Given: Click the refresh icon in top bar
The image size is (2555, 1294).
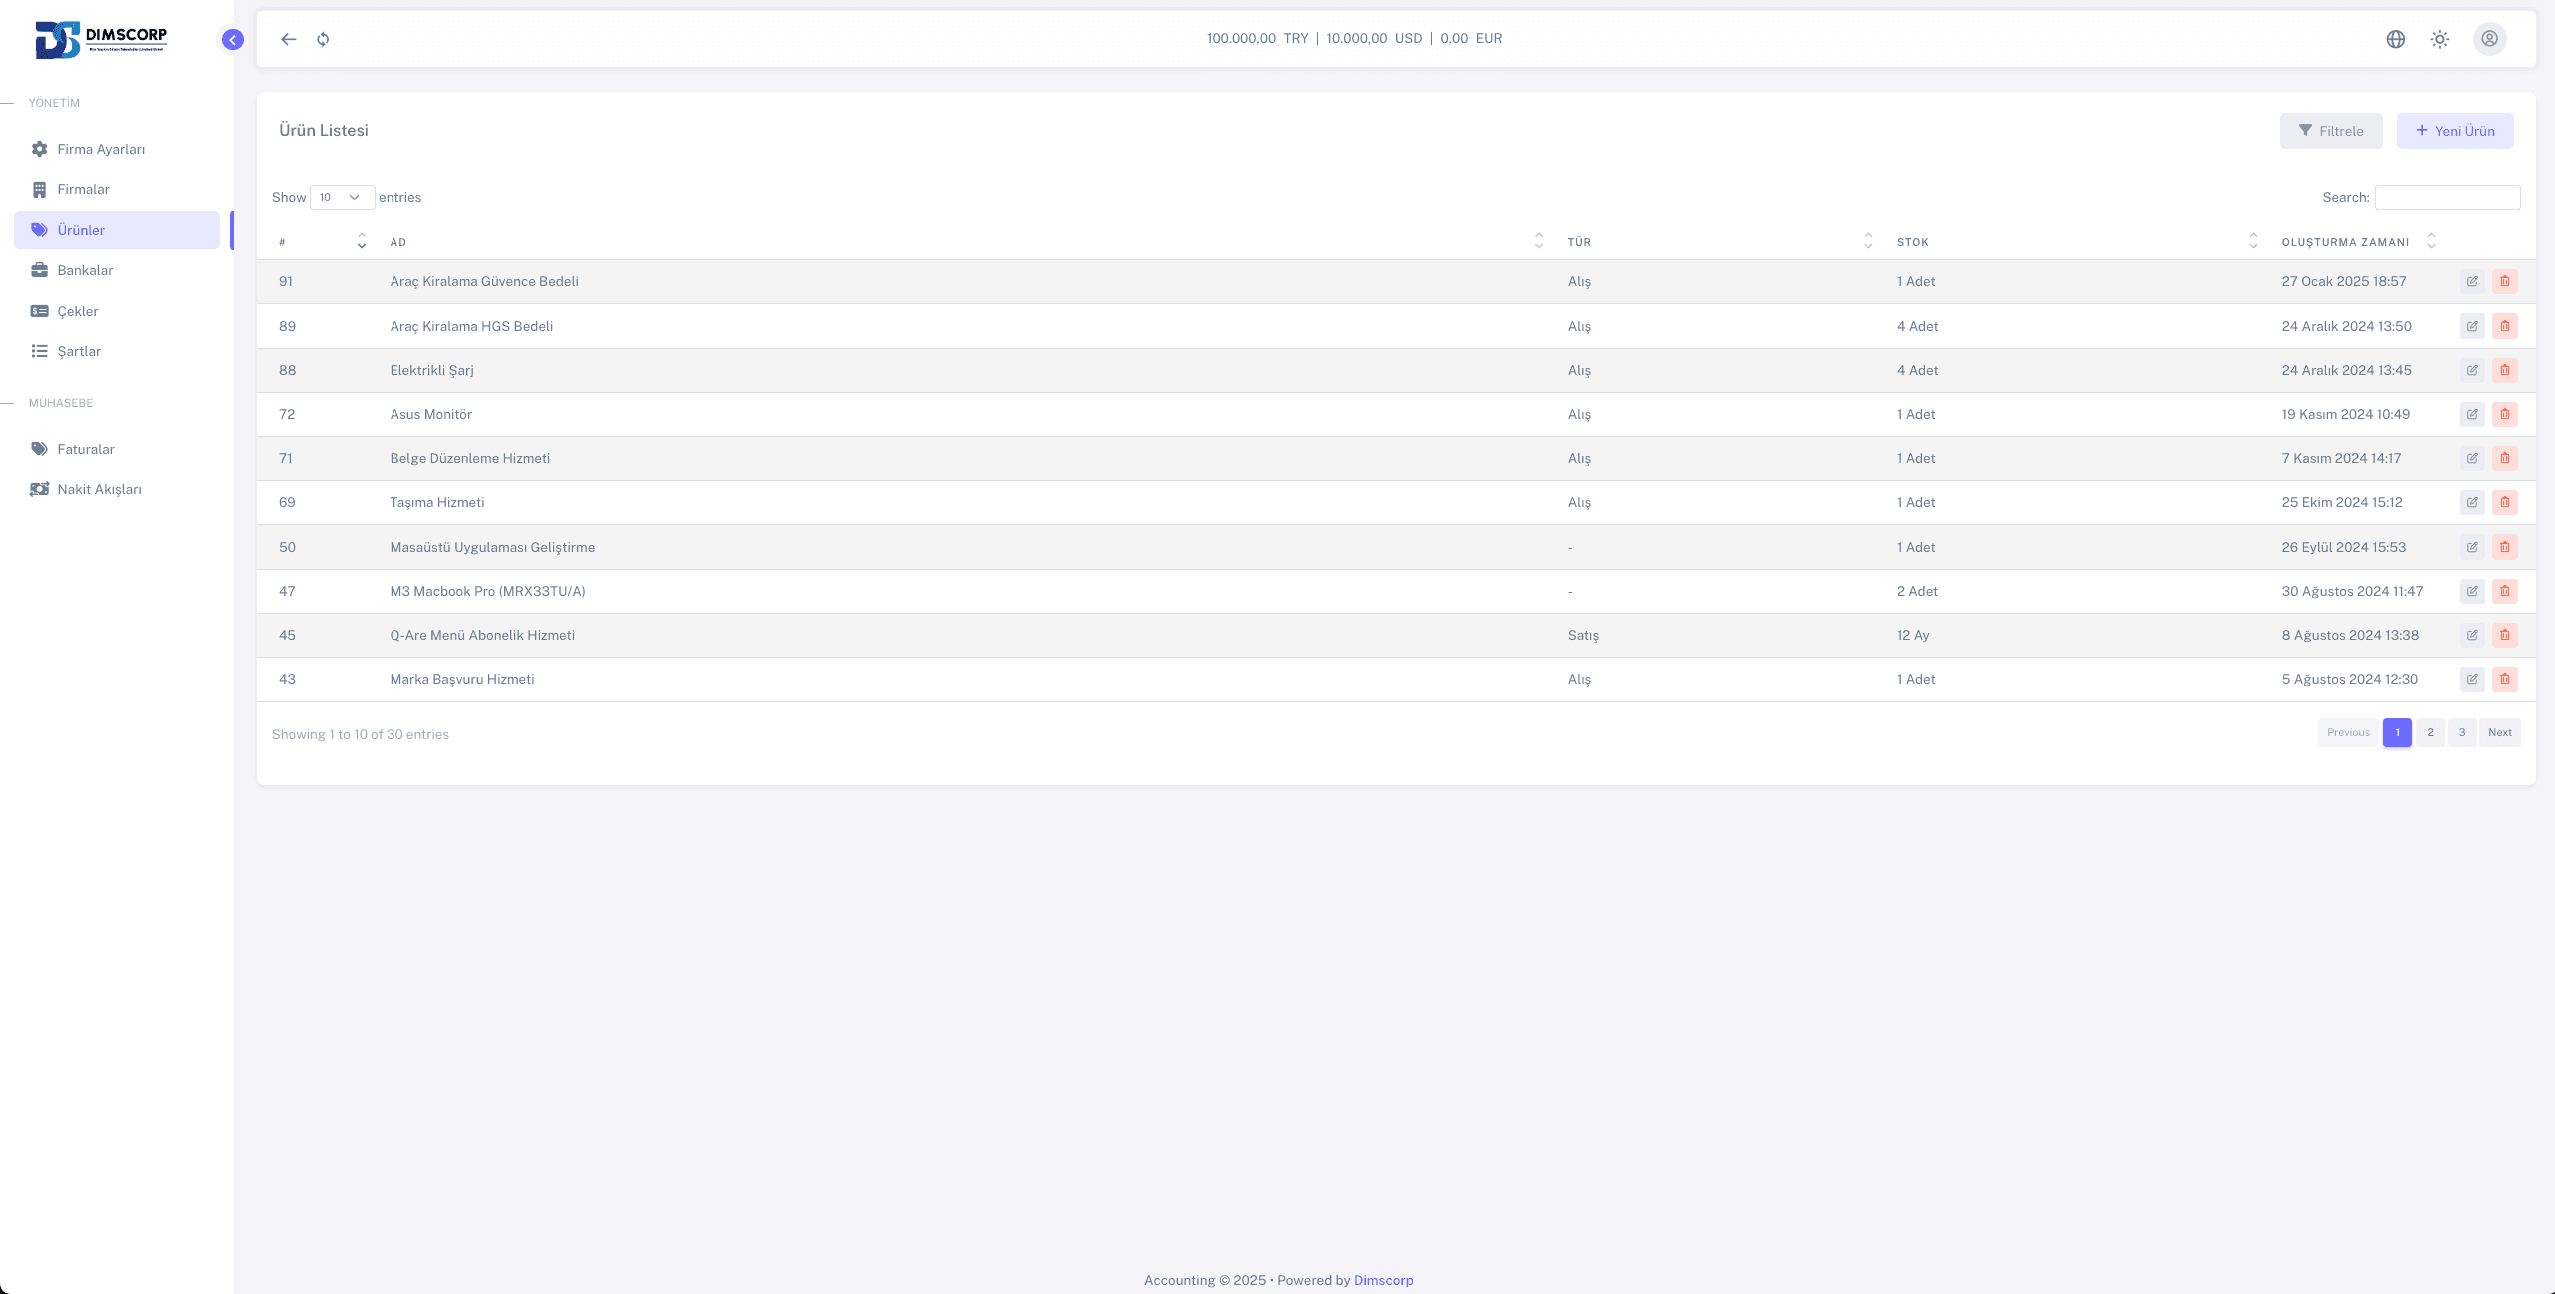Looking at the screenshot, I should (323, 39).
